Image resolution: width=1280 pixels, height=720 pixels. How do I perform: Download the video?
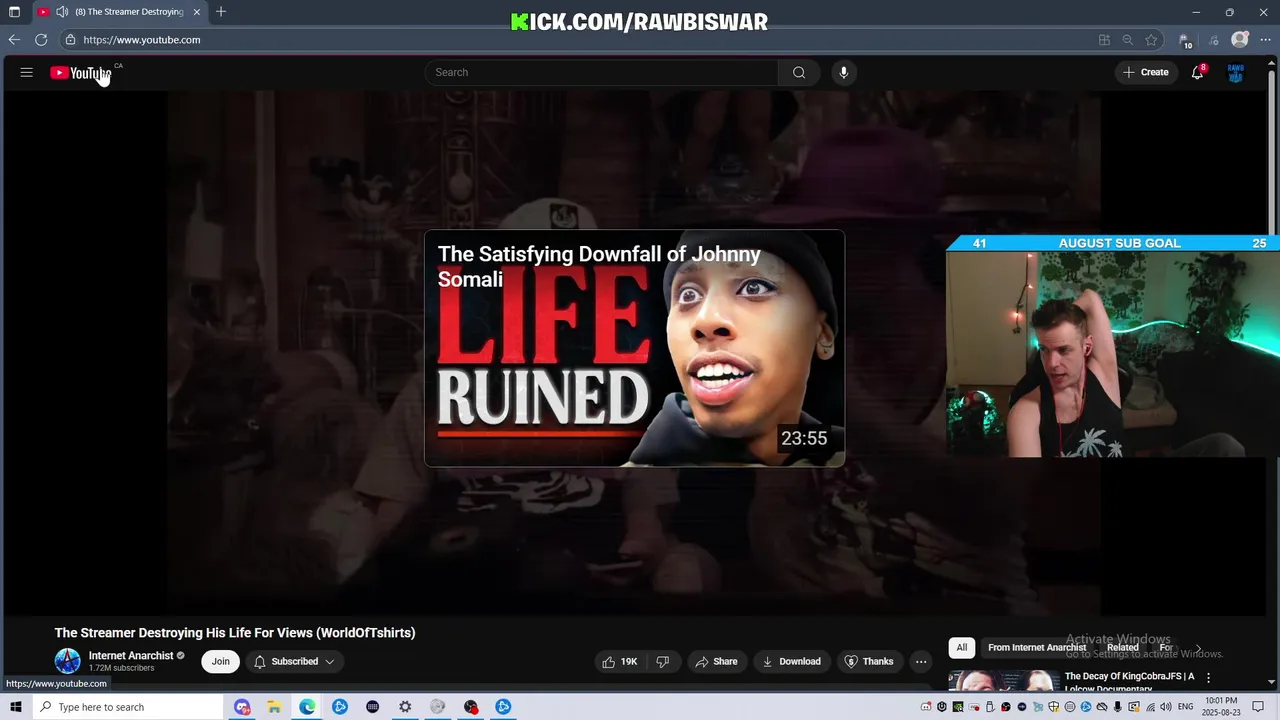[791, 661]
